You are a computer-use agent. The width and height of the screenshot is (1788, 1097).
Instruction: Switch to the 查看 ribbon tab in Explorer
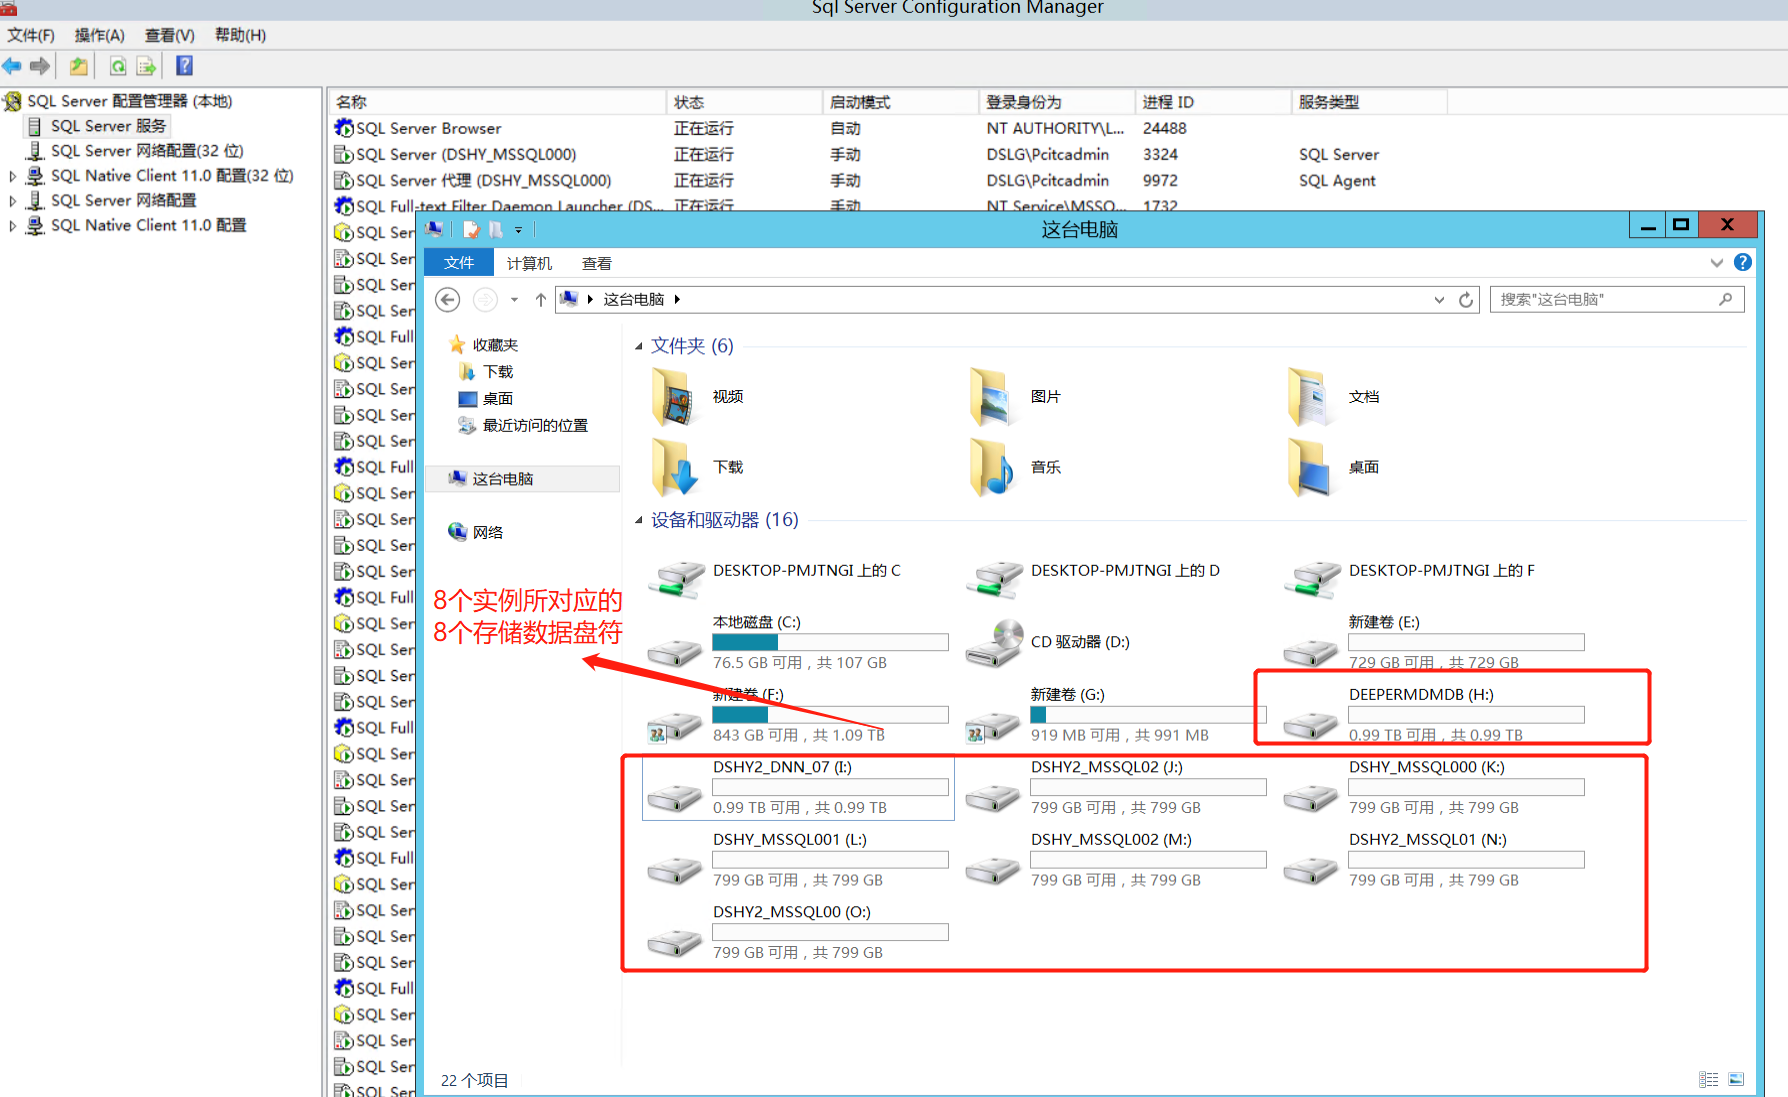(597, 263)
